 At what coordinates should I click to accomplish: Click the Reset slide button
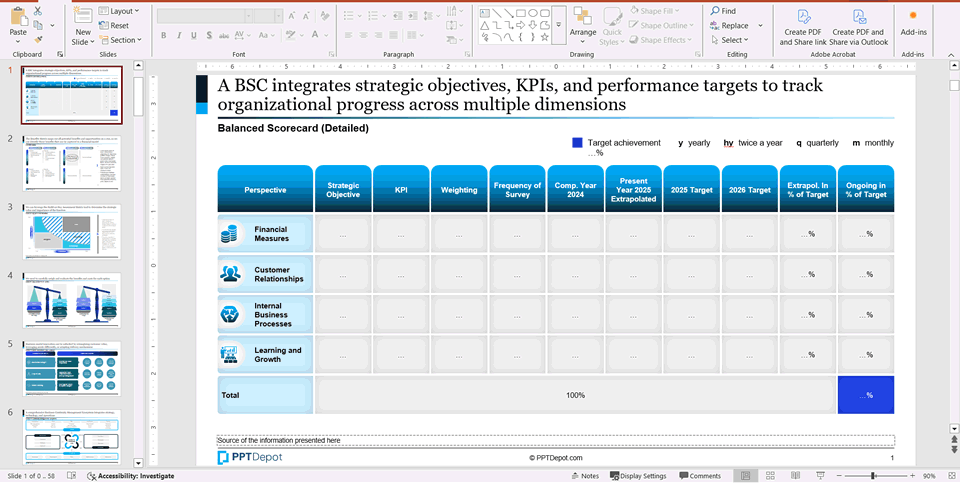118,25
